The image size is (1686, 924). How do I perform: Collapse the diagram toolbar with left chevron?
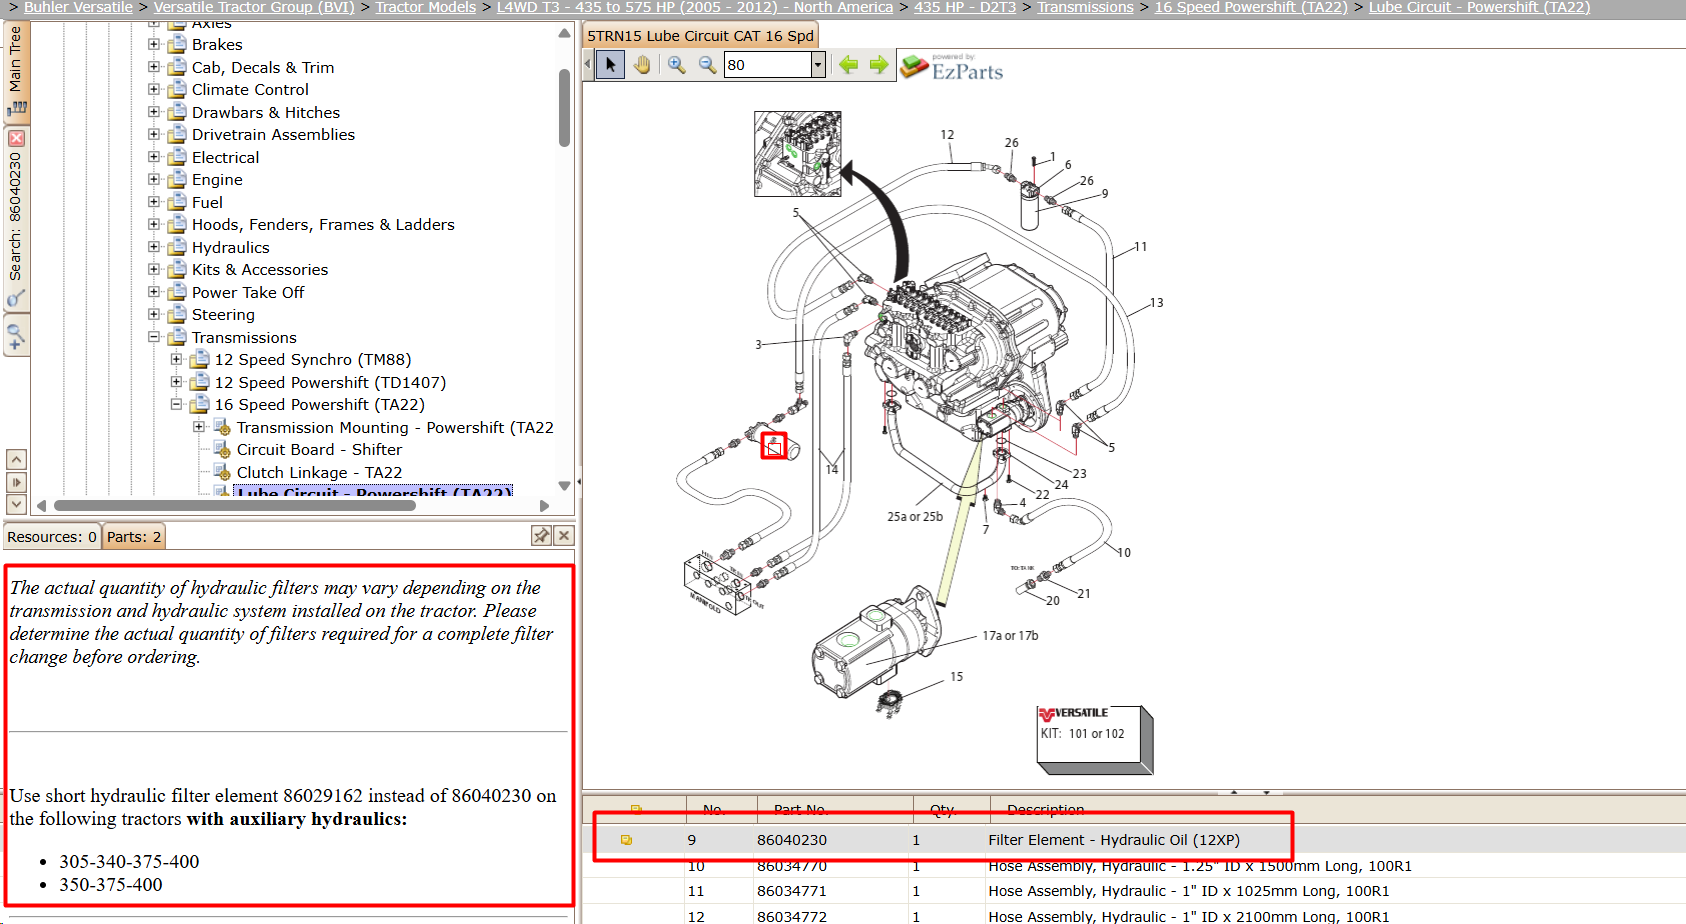[588, 65]
